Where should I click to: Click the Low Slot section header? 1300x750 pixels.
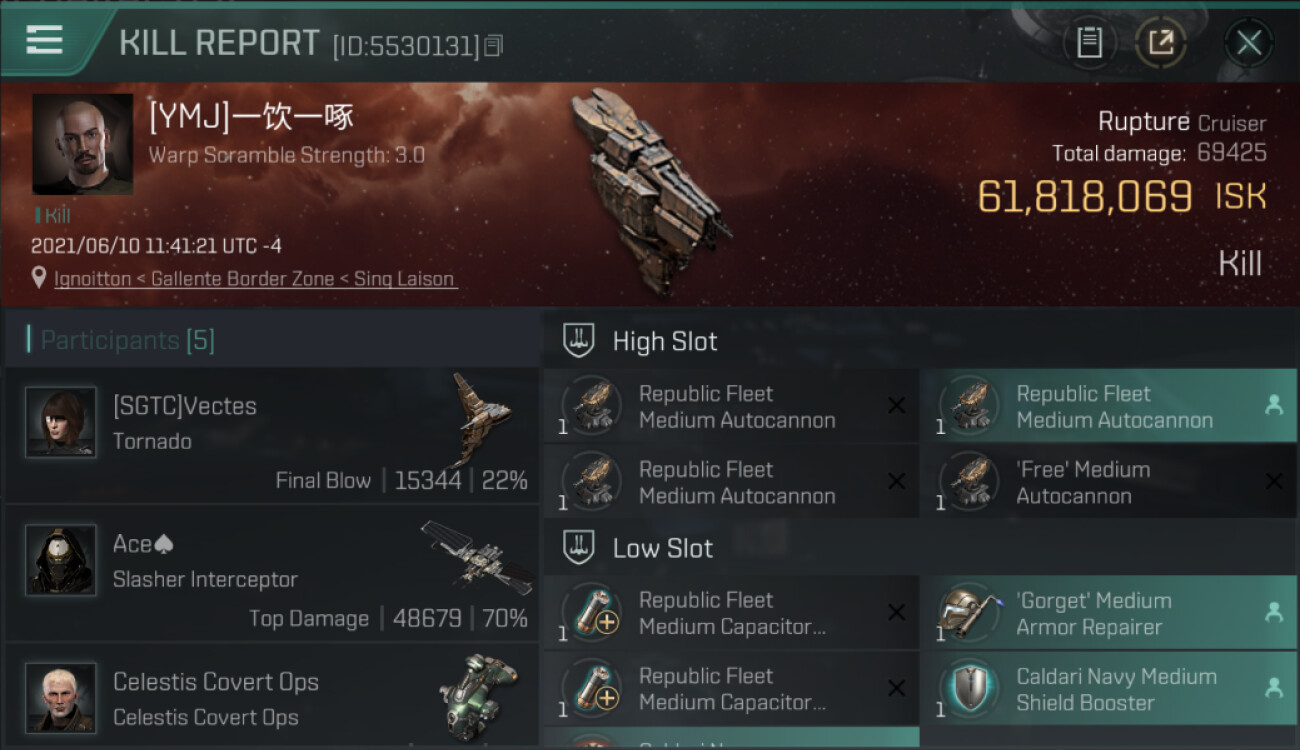662,548
